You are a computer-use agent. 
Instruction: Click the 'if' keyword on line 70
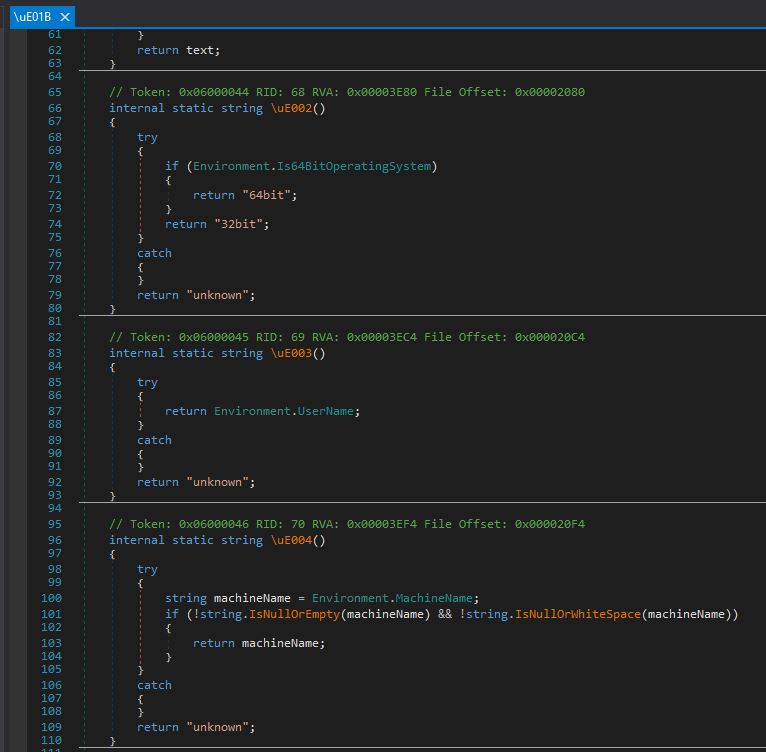172,166
